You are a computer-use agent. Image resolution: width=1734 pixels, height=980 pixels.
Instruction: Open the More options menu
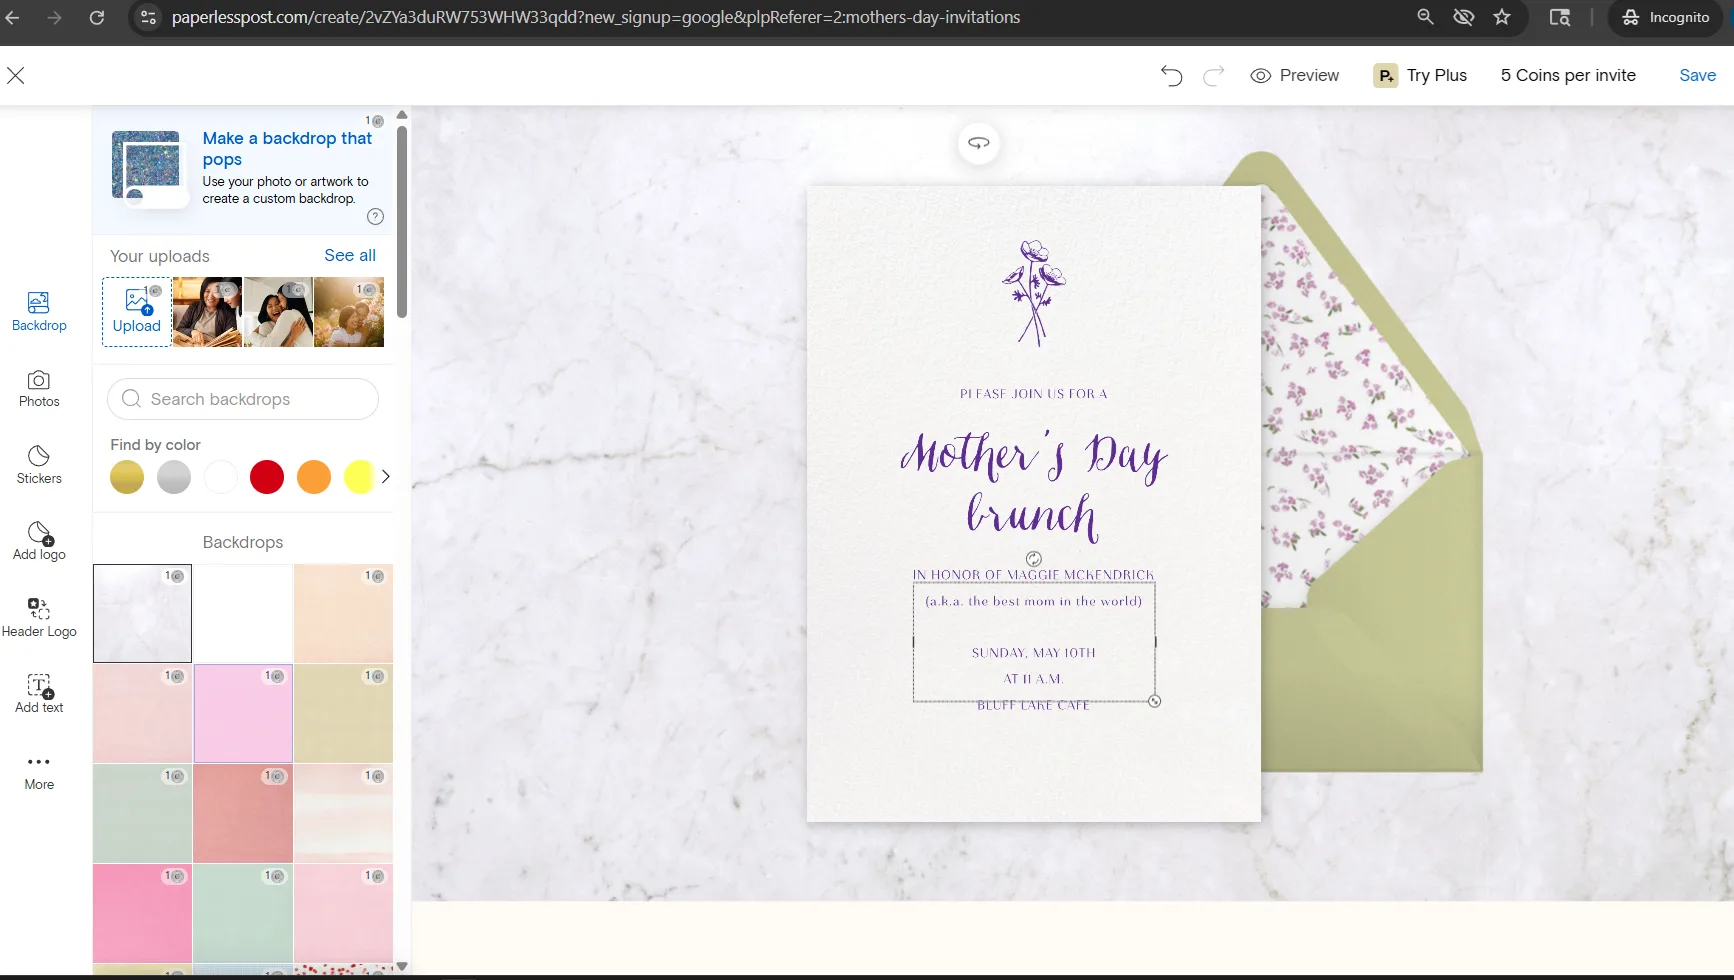click(x=39, y=772)
